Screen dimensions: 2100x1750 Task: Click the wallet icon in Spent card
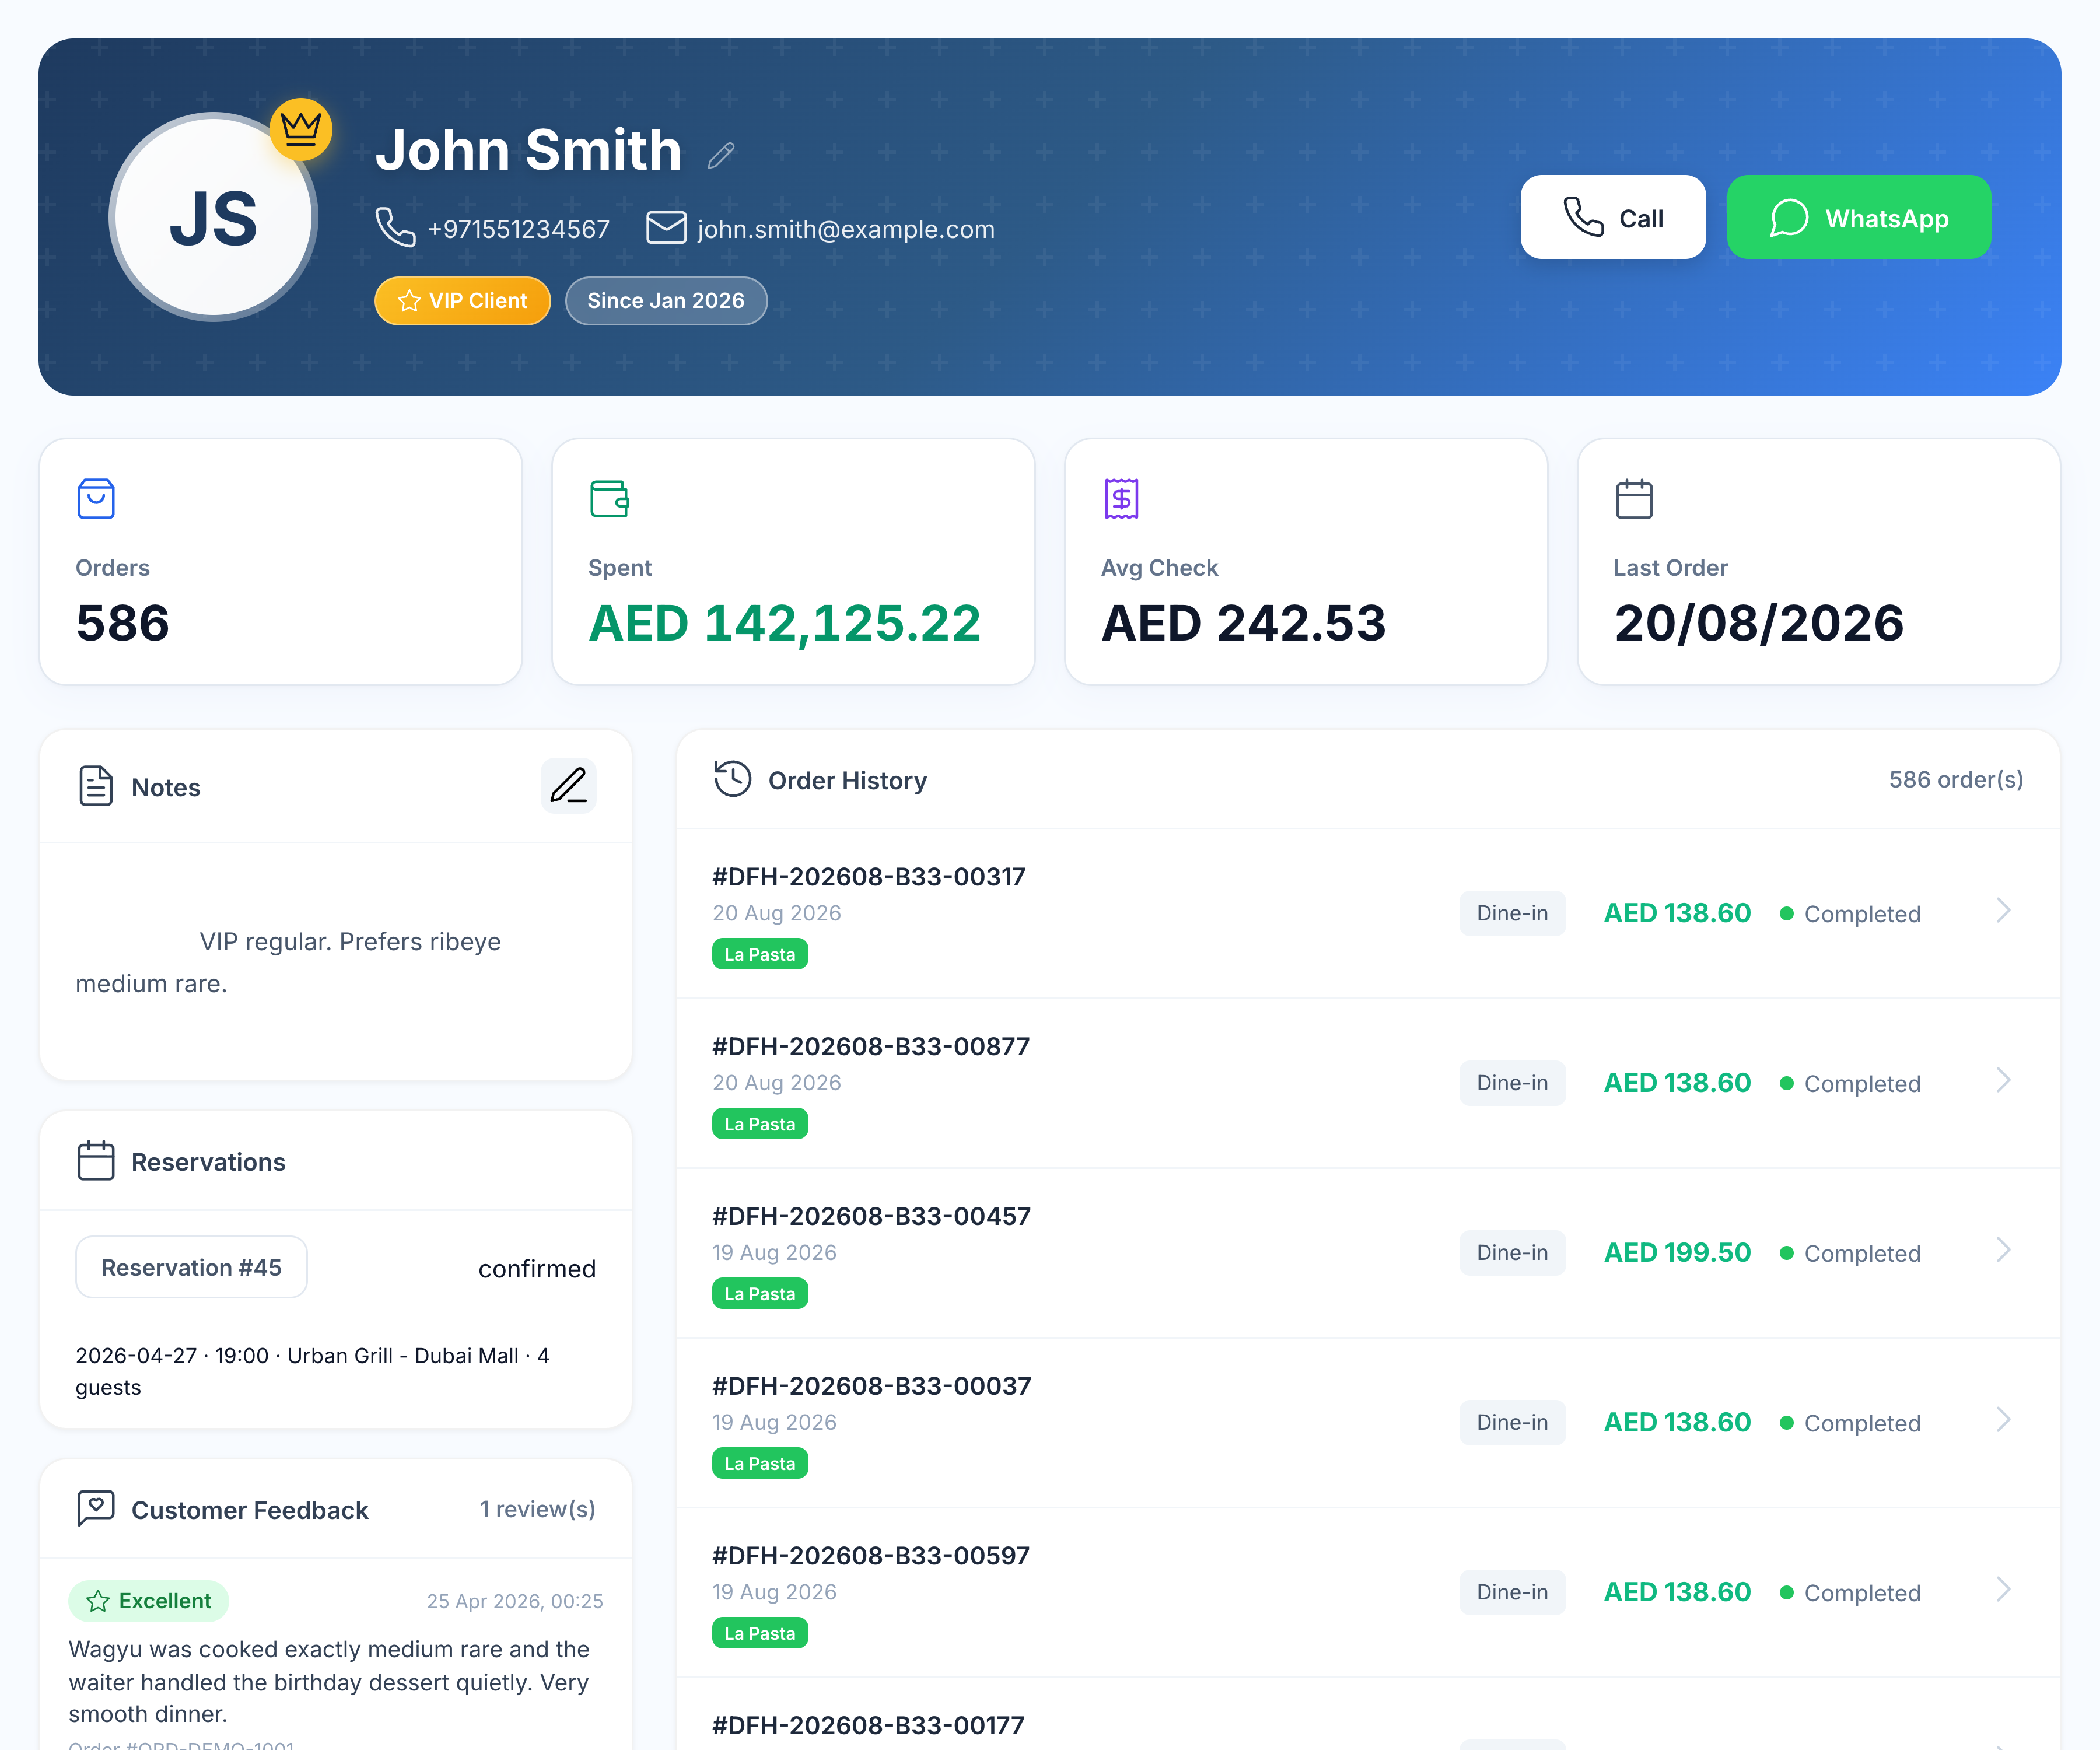tap(609, 498)
